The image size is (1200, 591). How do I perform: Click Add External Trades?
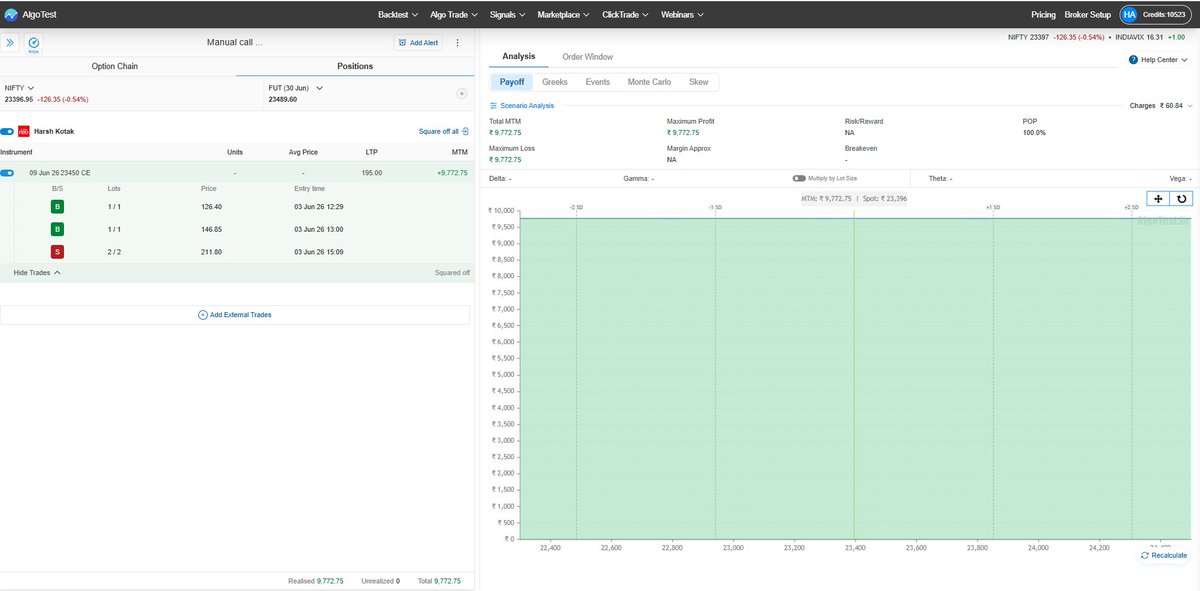point(235,314)
